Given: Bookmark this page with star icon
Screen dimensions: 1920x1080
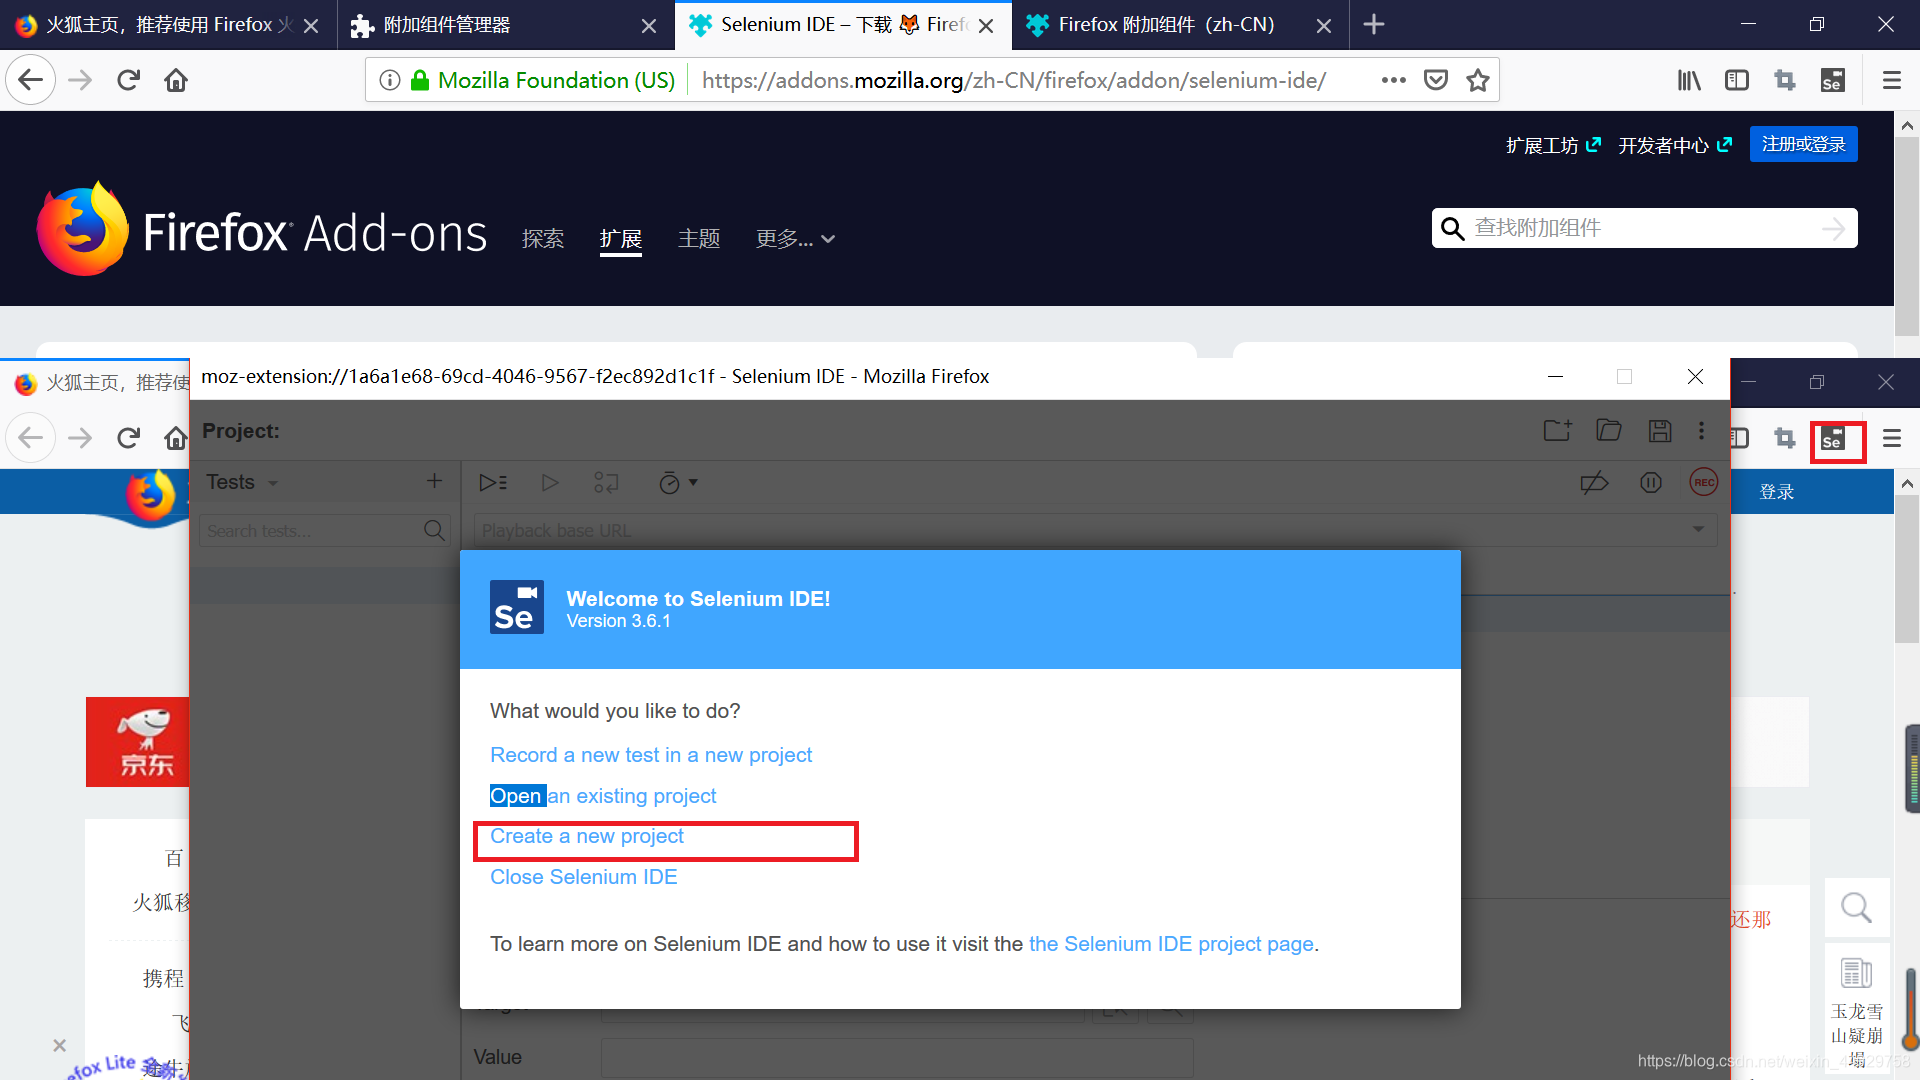Looking at the screenshot, I should click(x=1478, y=80).
